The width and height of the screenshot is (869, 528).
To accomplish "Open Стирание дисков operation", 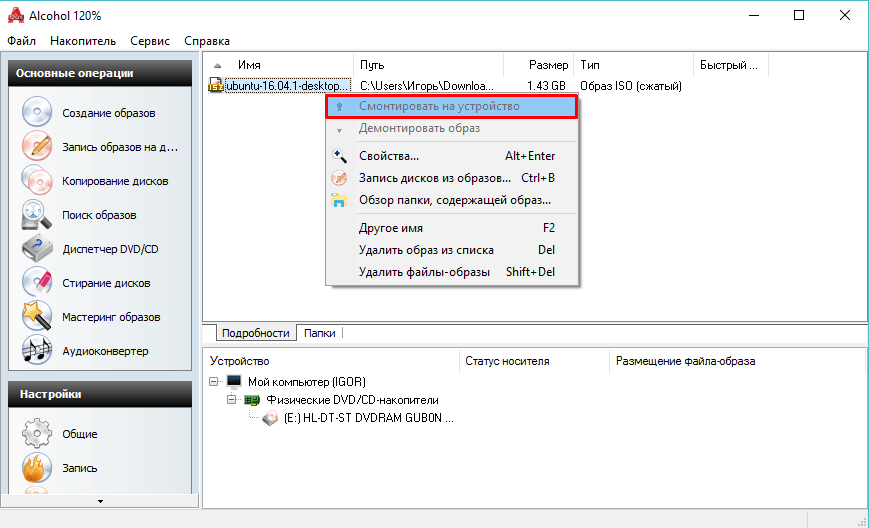I will 106,283.
